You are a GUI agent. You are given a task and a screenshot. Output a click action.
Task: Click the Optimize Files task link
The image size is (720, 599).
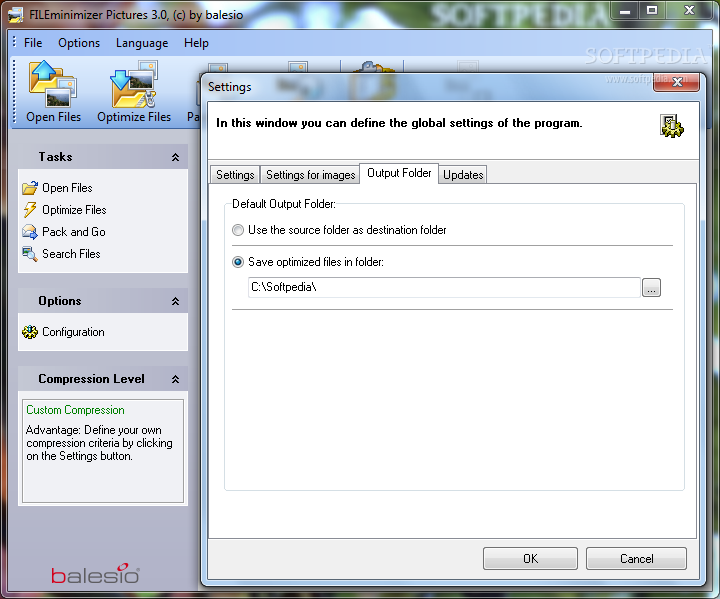[x=74, y=209]
